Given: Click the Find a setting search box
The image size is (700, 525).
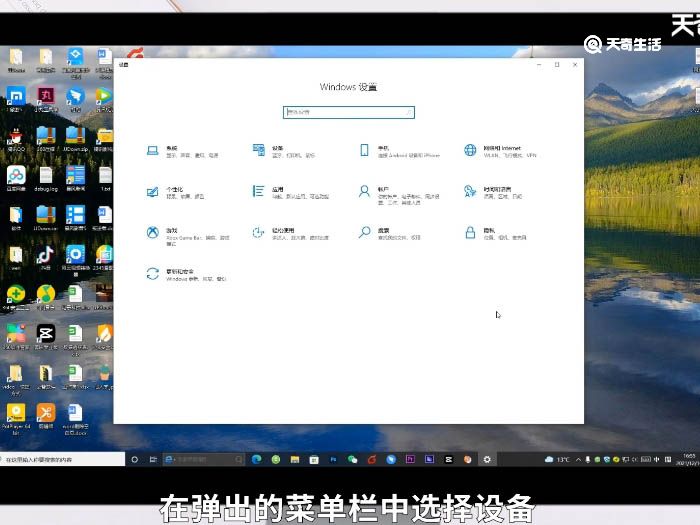Looking at the screenshot, I should click(x=348, y=113).
